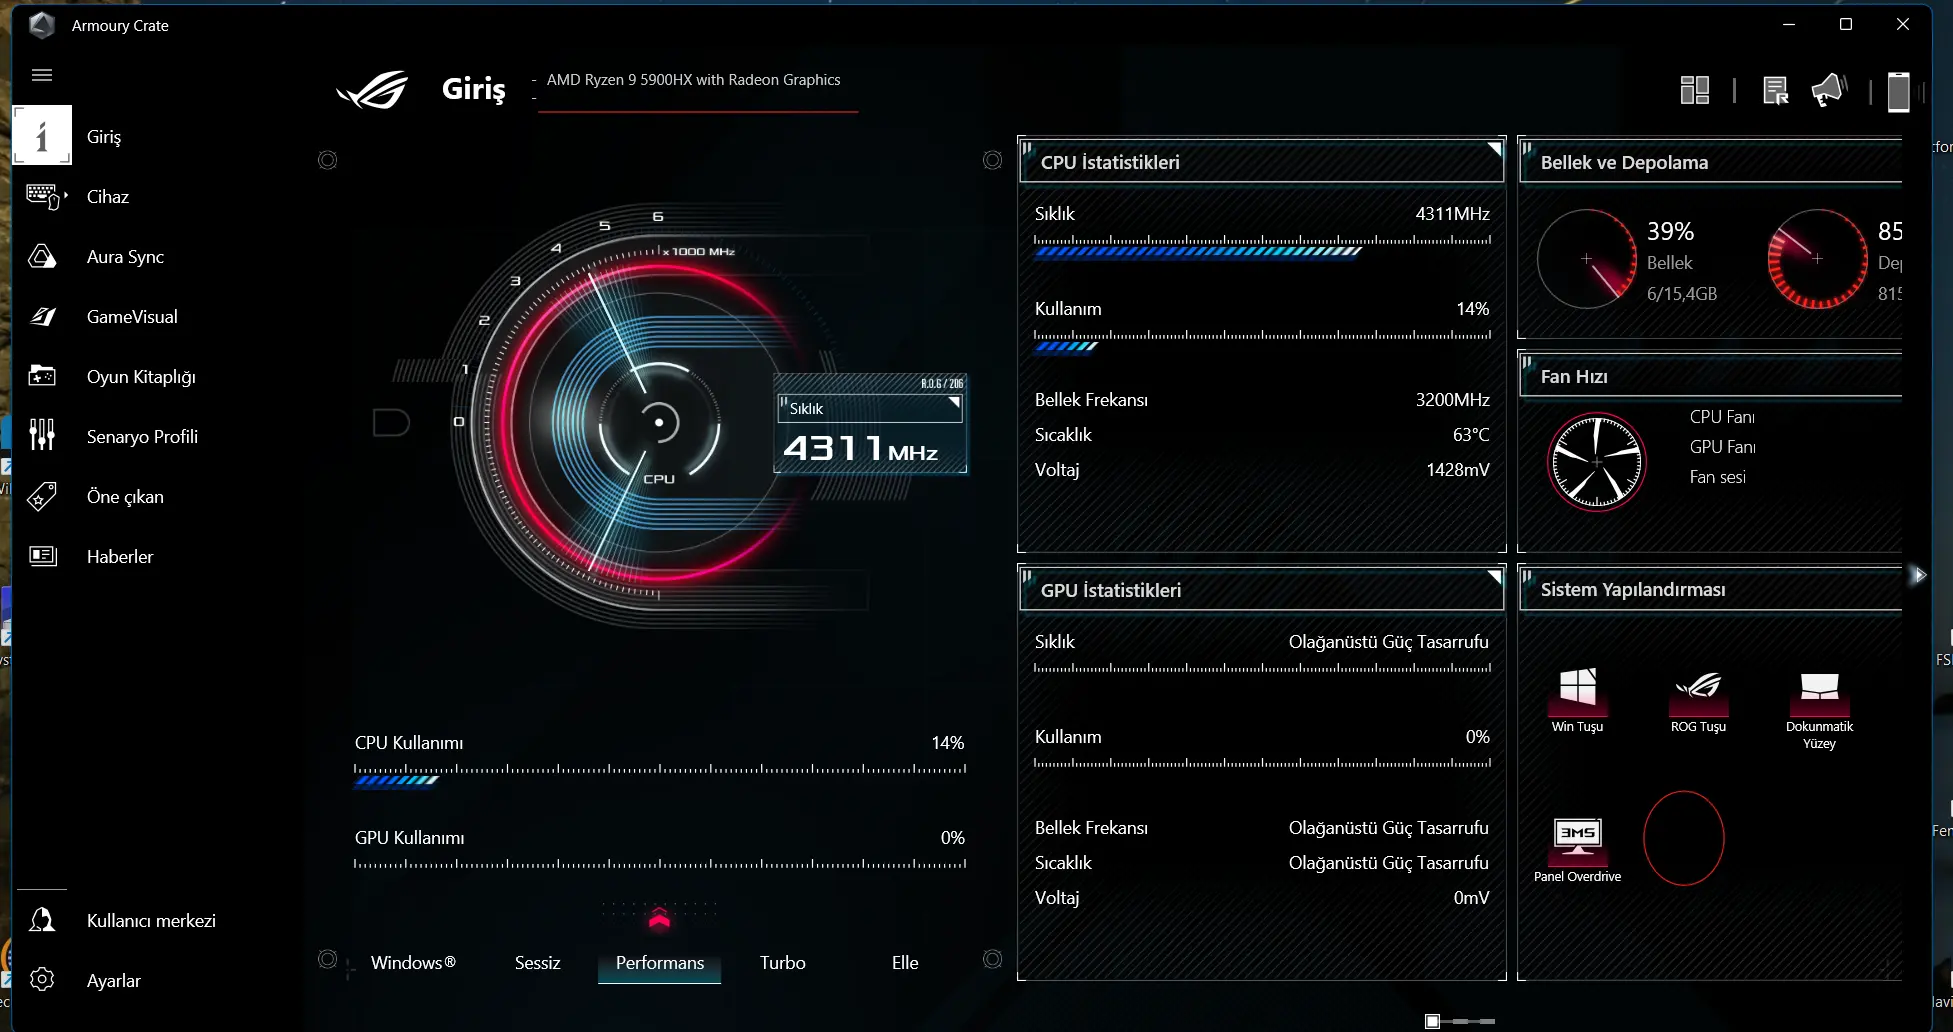Click Öne çıkan label in sidebar
Screen dimensions: 1953x1032
point(125,496)
